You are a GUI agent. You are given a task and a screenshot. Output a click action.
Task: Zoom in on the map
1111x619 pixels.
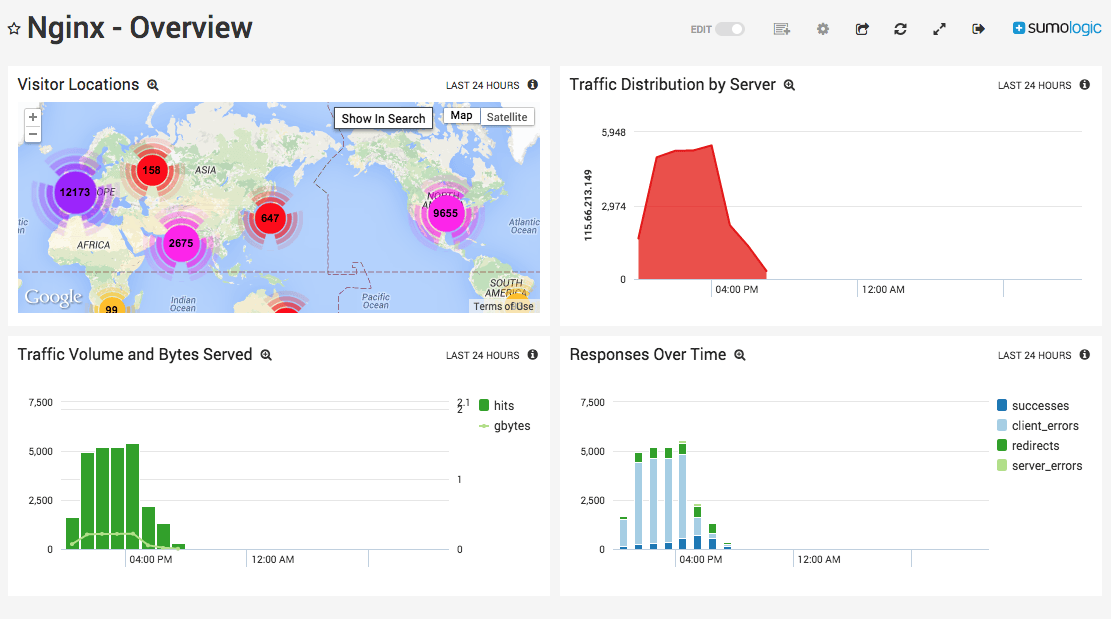(33, 117)
